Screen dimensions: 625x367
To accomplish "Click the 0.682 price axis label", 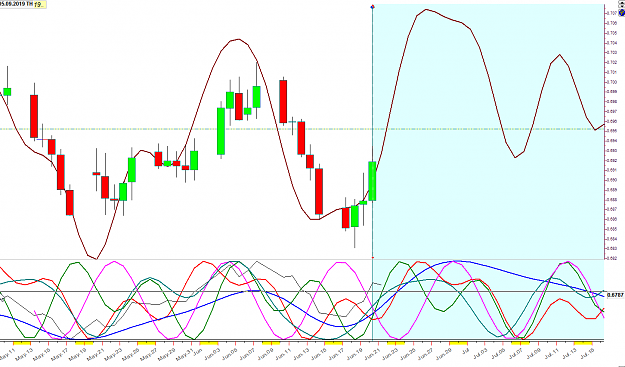I will 612,258.
